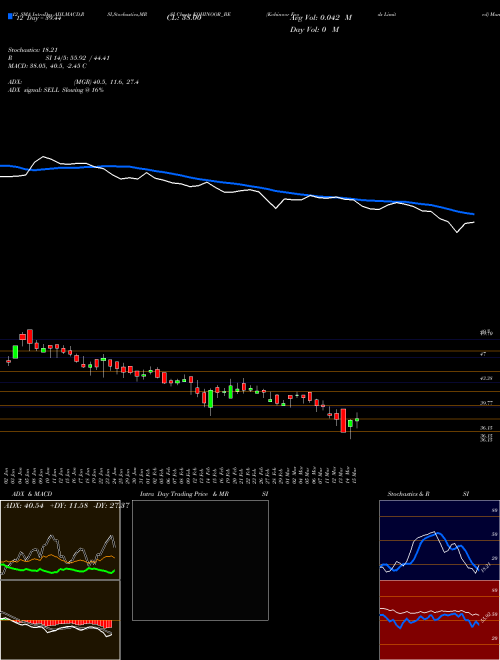Viewport: 500px width, 660px height.
Task: Click the '47' price axis label
Action: 483,354
